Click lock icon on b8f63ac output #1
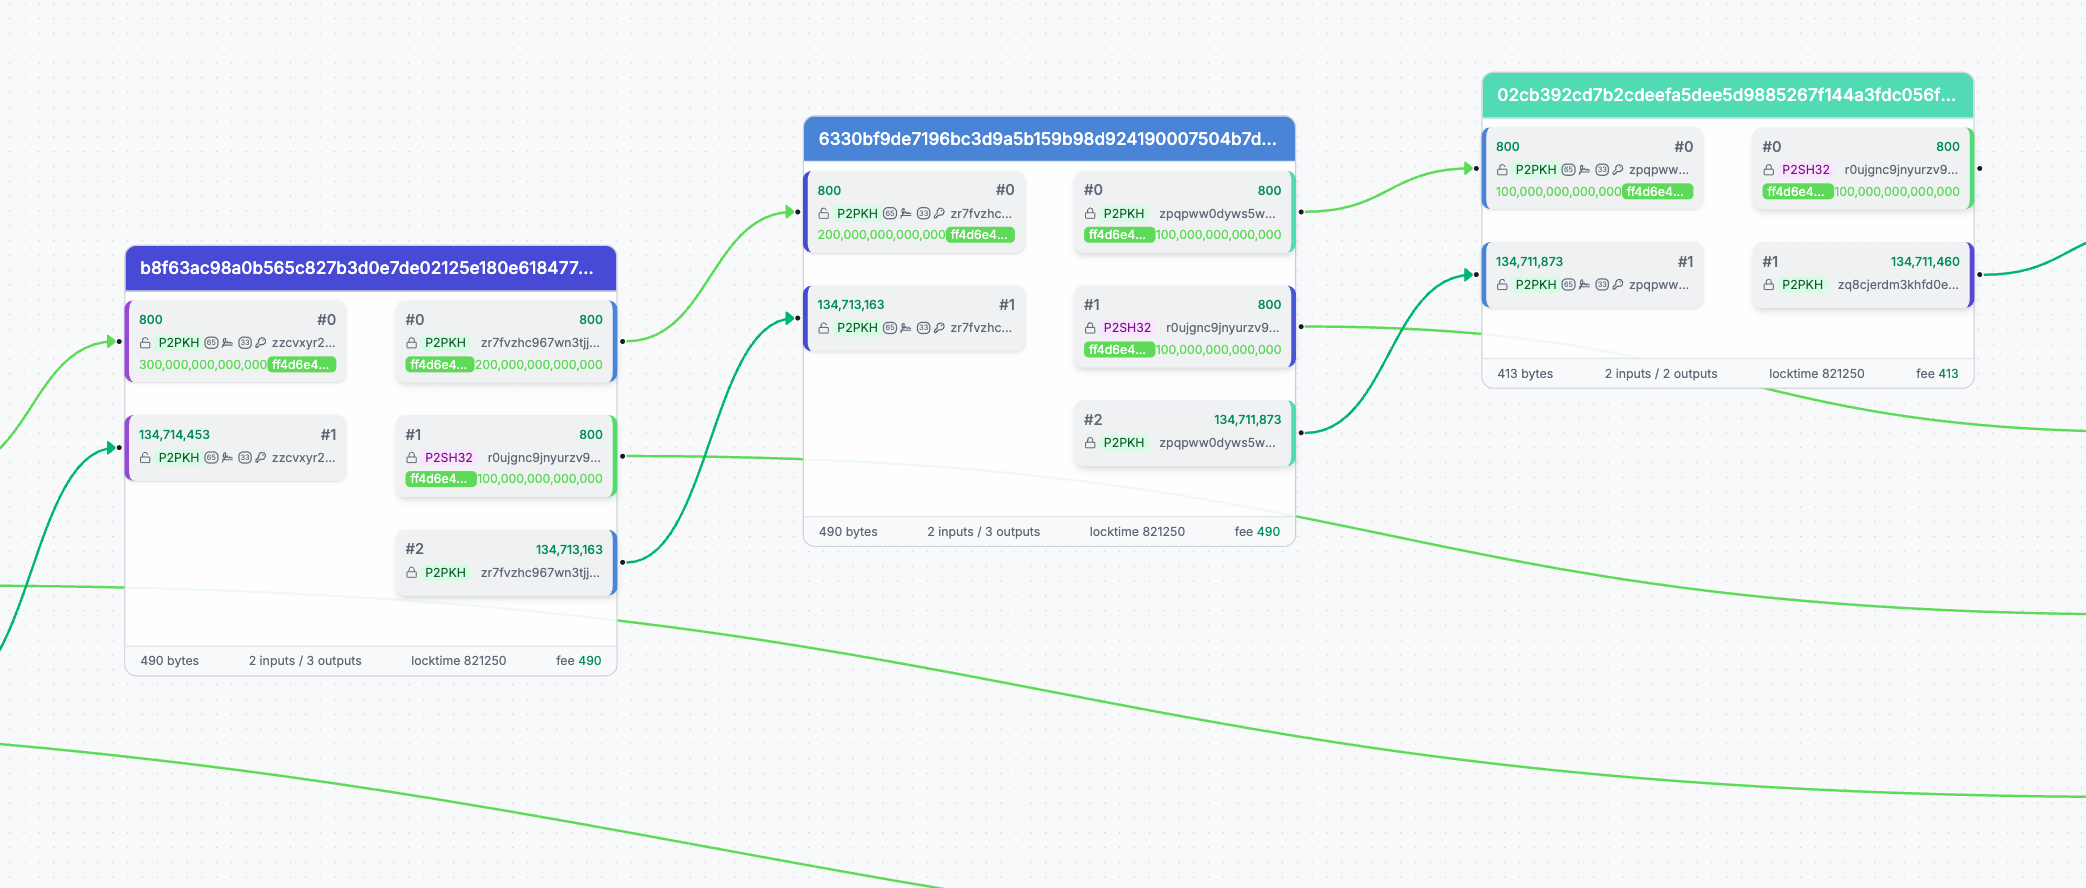Image resolution: width=2086 pixels, height=888 pixels. pyautogui.click(x=411, y=458)
